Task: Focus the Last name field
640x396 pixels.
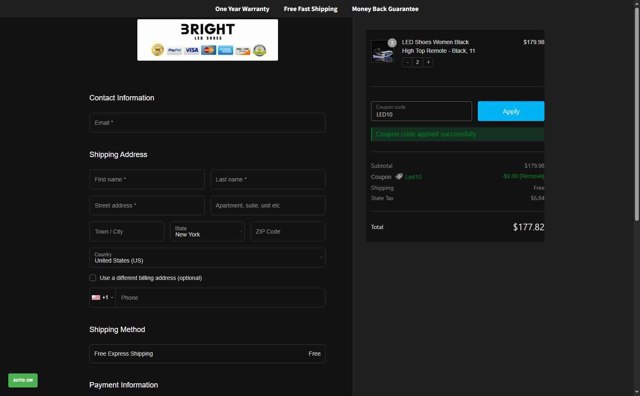Action: pyautogui.click(x=268, y=179)
